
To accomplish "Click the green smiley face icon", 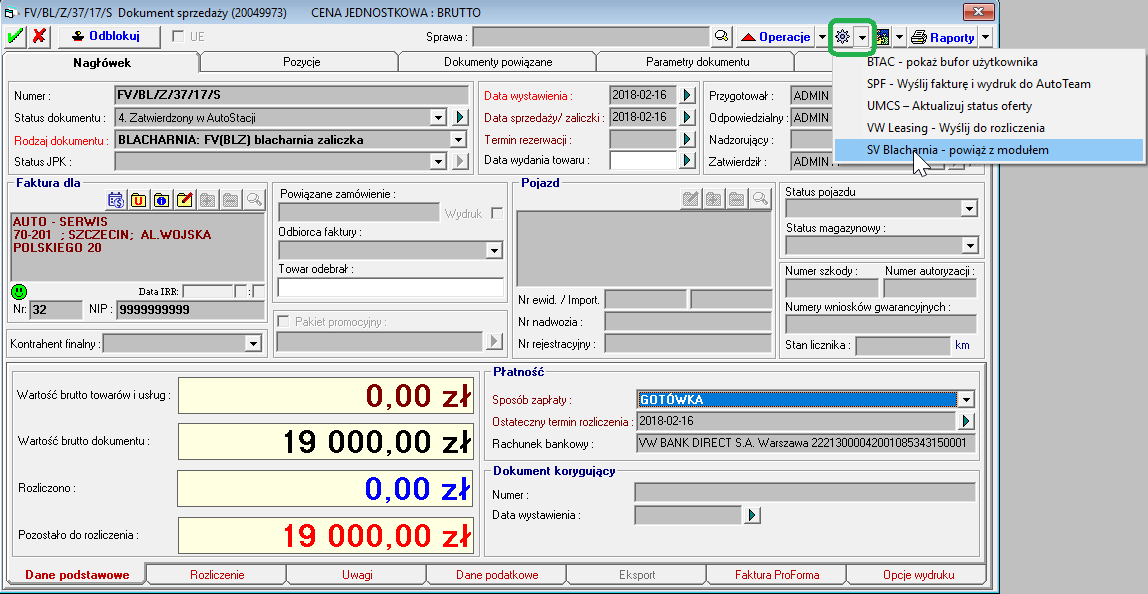I will coord(19,292).
